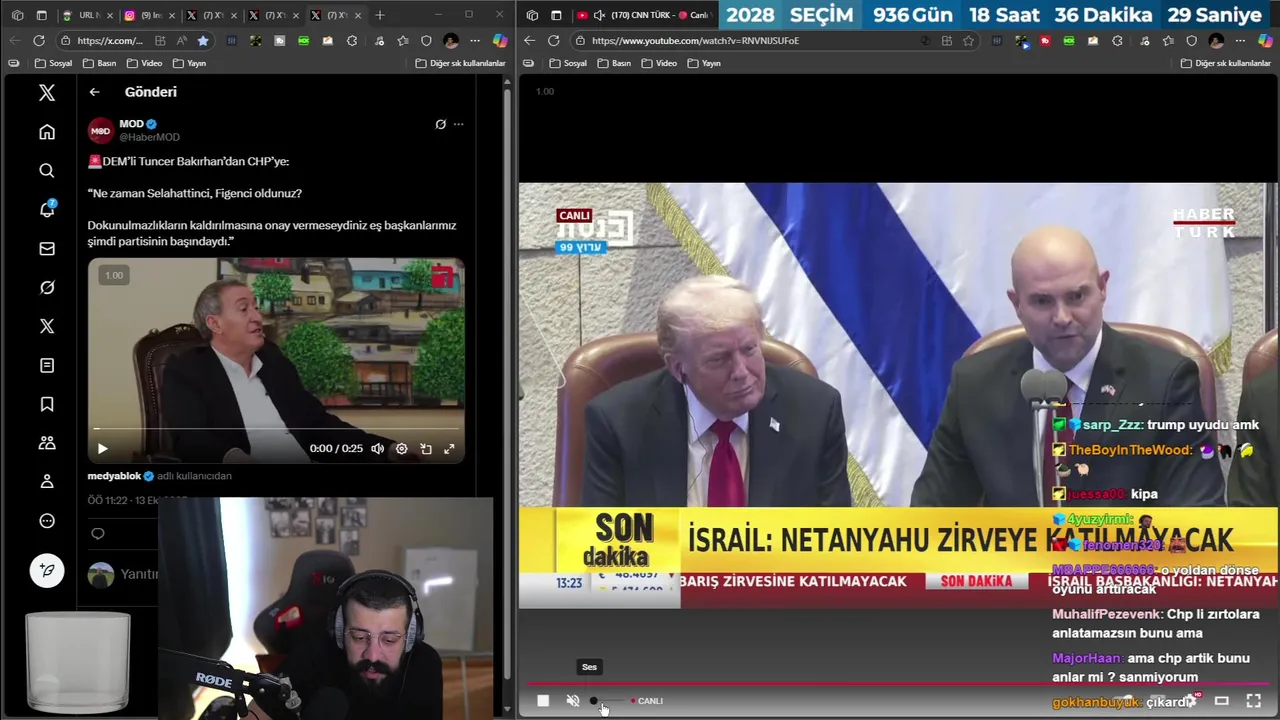Open tweet video settings gear
This screenshot has height=720, width=1280.
(x=401, y=449)
